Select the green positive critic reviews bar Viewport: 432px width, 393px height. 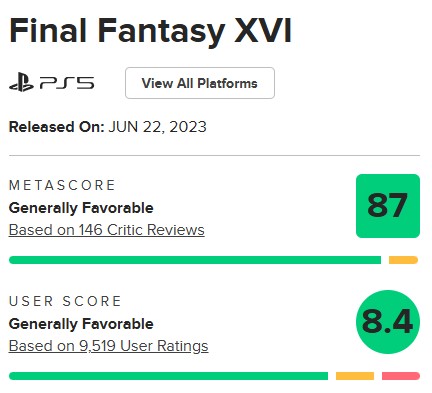(x=195, y=260)
